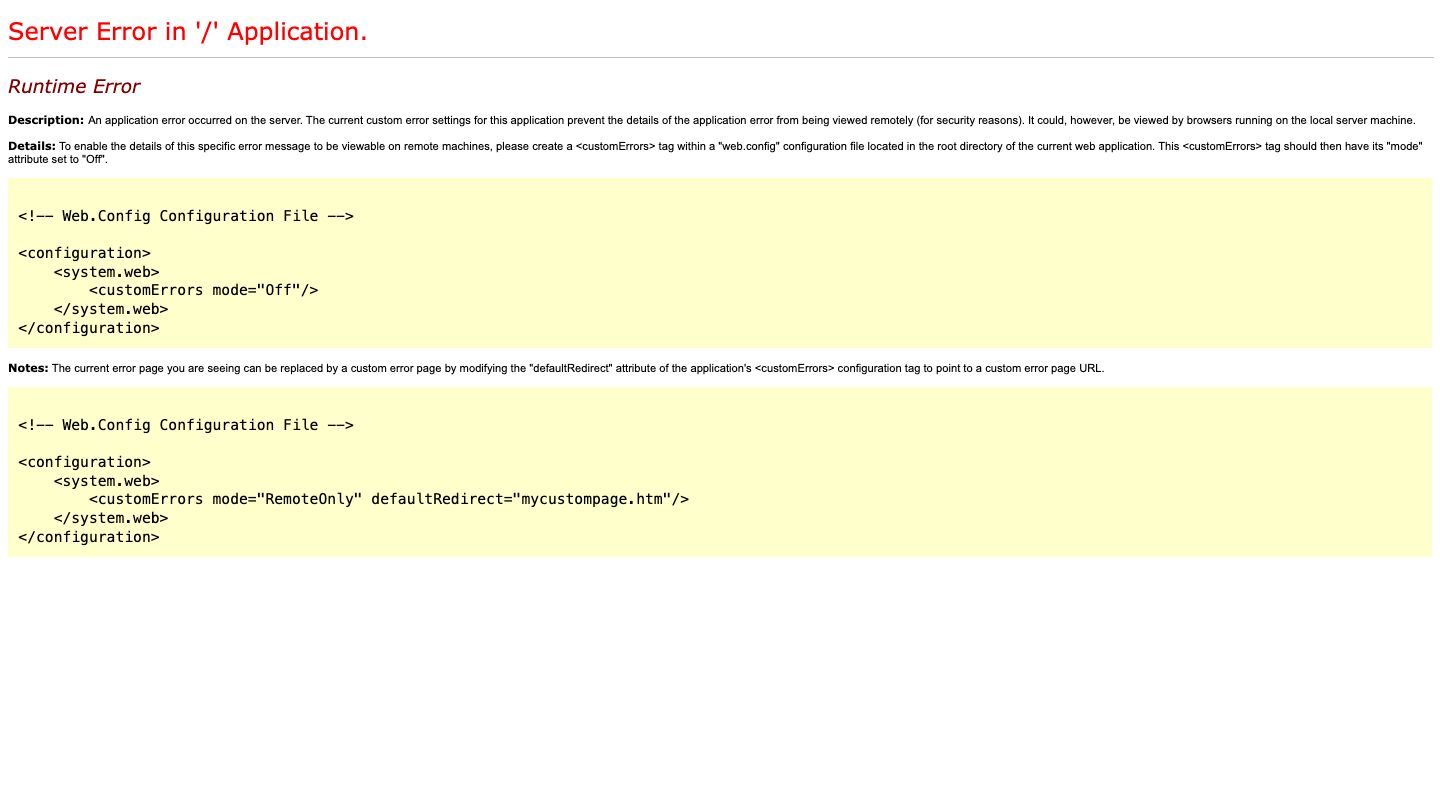
Task: Click opening <system.web> tag in second code block
Action: tap(106, 481)
